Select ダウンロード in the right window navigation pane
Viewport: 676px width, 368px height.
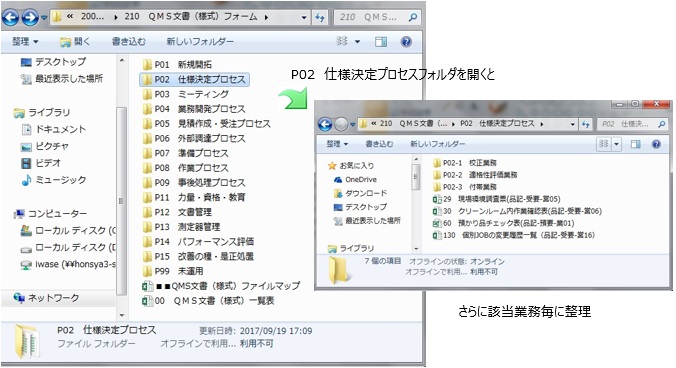[360, 193]
